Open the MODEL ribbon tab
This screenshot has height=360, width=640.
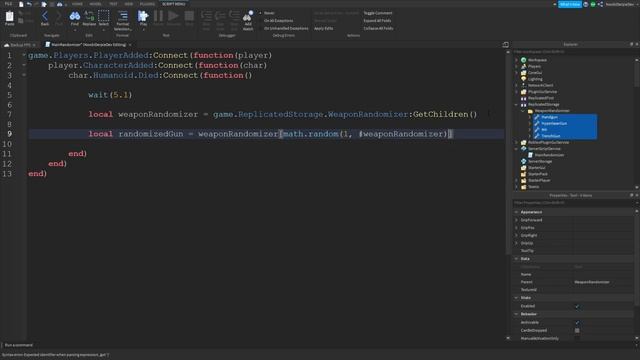[95, 4]
